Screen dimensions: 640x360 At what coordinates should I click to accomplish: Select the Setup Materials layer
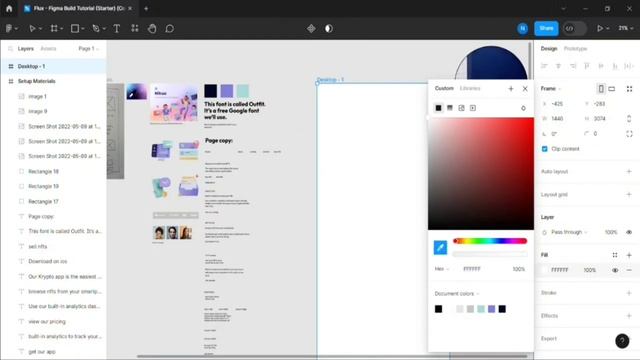point(53,81)
